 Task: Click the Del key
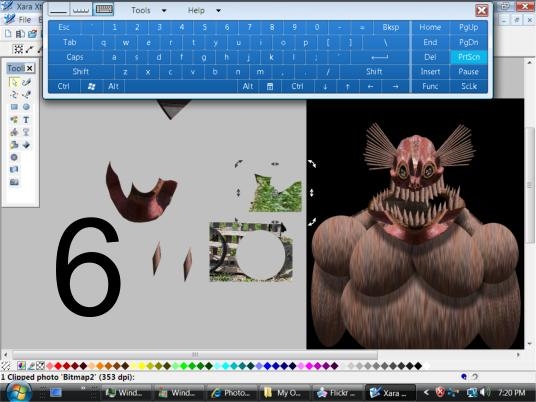tap(430, 57)
